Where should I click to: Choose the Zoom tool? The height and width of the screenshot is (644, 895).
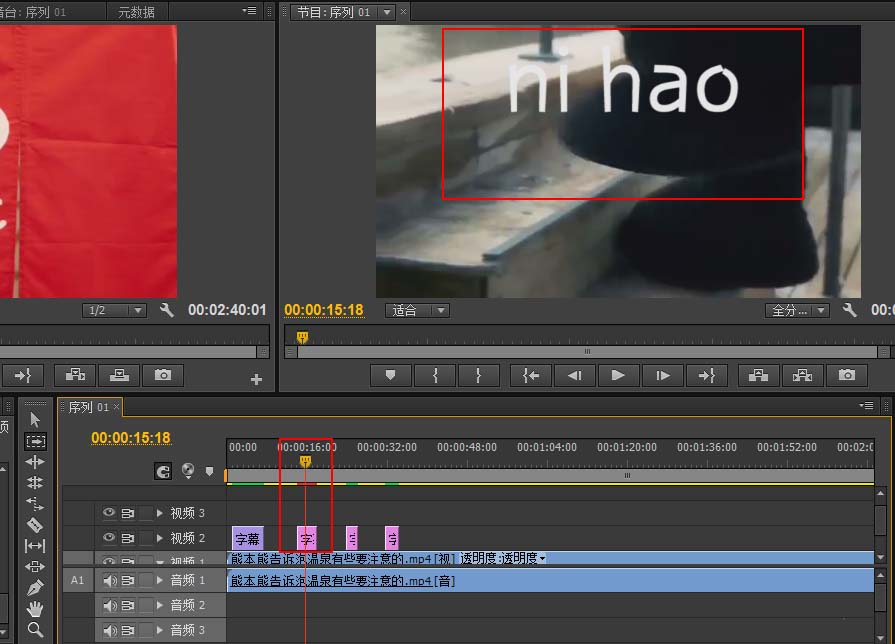34,627
